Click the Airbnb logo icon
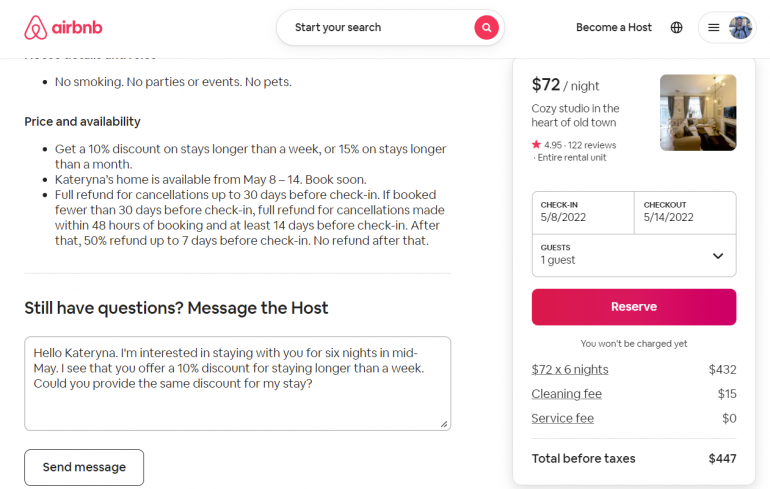770x489 pixels. (36, 28)
